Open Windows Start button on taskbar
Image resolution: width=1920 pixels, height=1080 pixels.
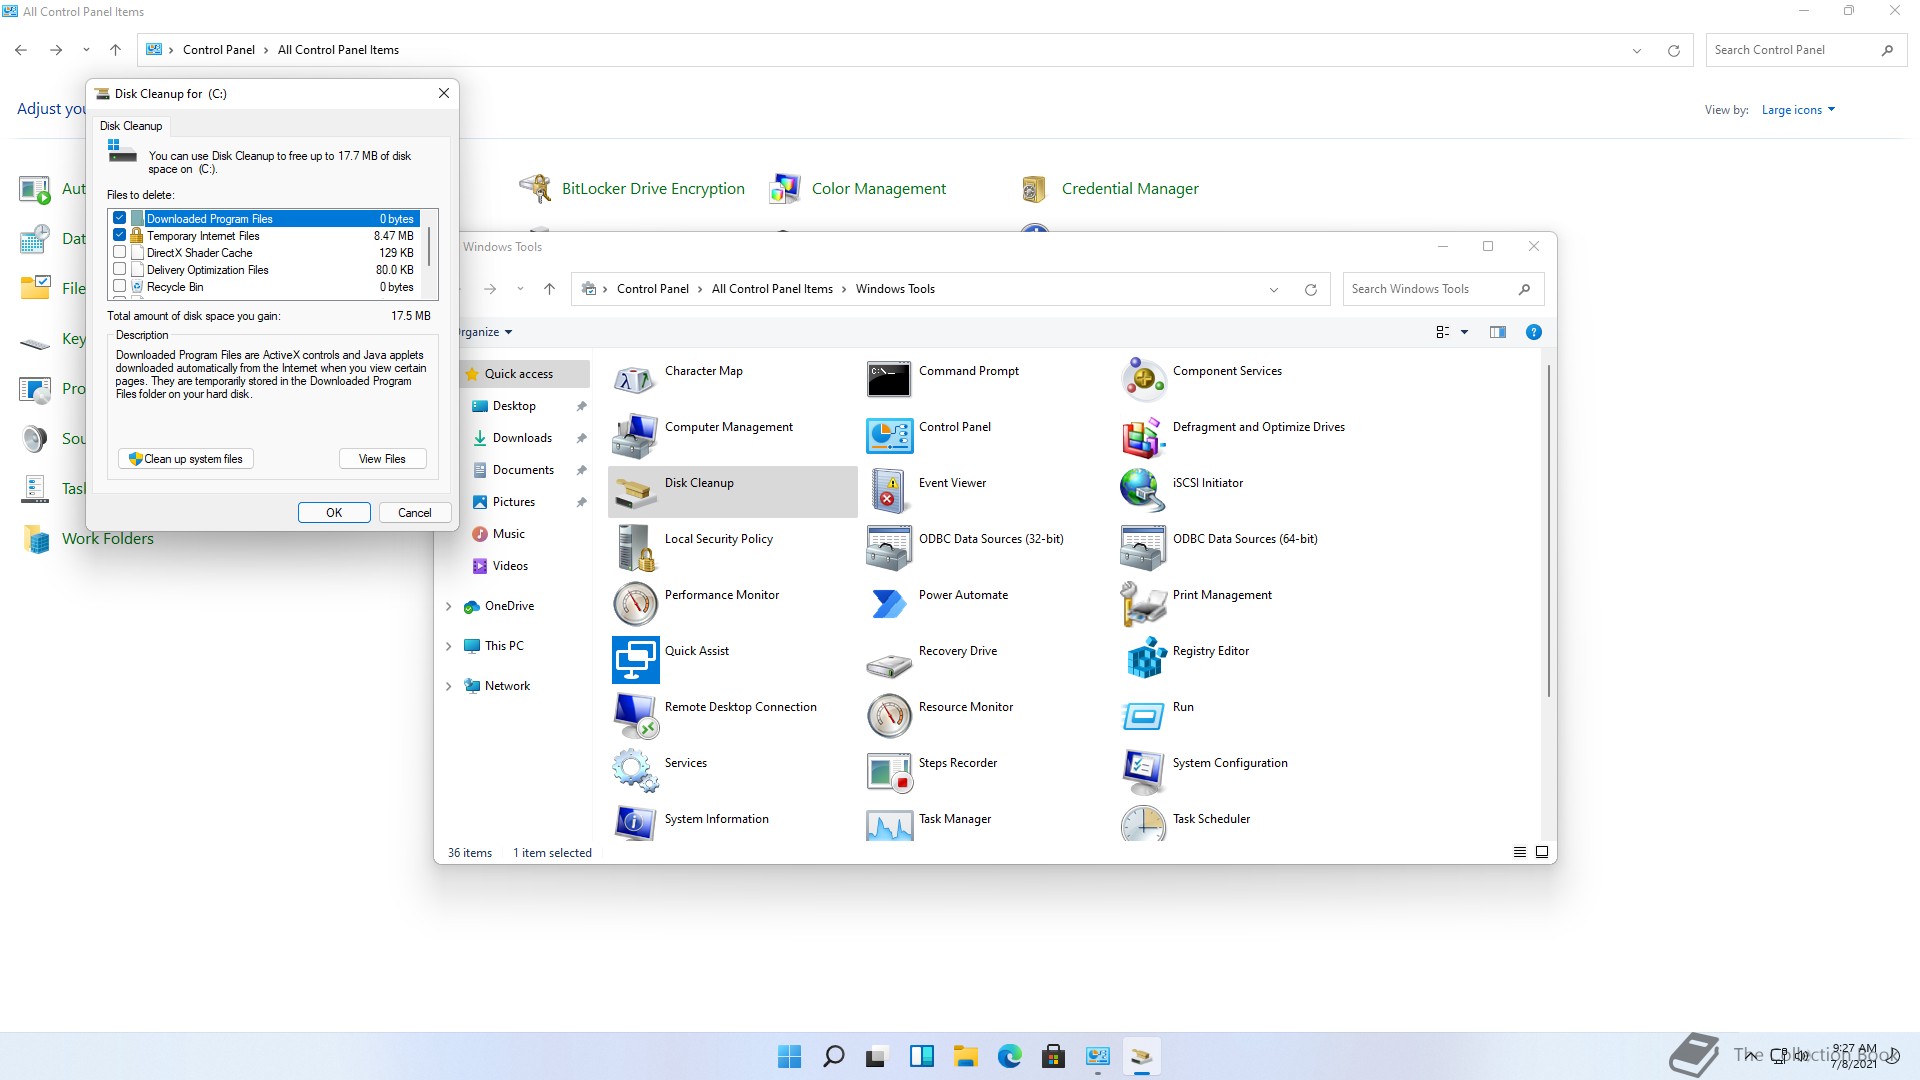pos(789,1056)
